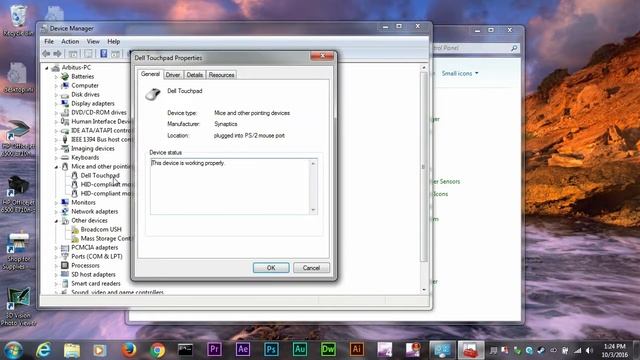Select the Shop for Supplies desktop icon

18,251
